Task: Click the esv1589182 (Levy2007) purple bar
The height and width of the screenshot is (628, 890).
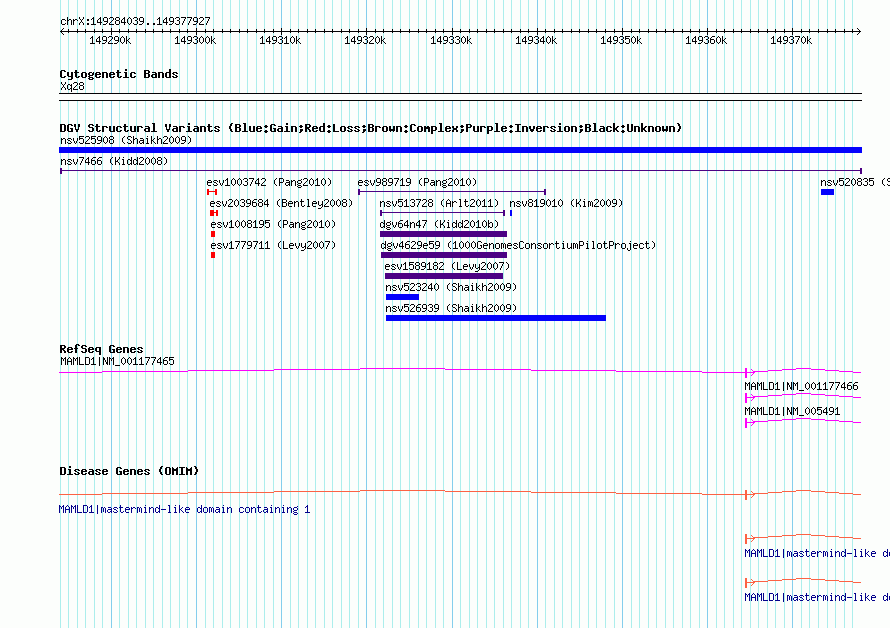Action: pos(444,276)
